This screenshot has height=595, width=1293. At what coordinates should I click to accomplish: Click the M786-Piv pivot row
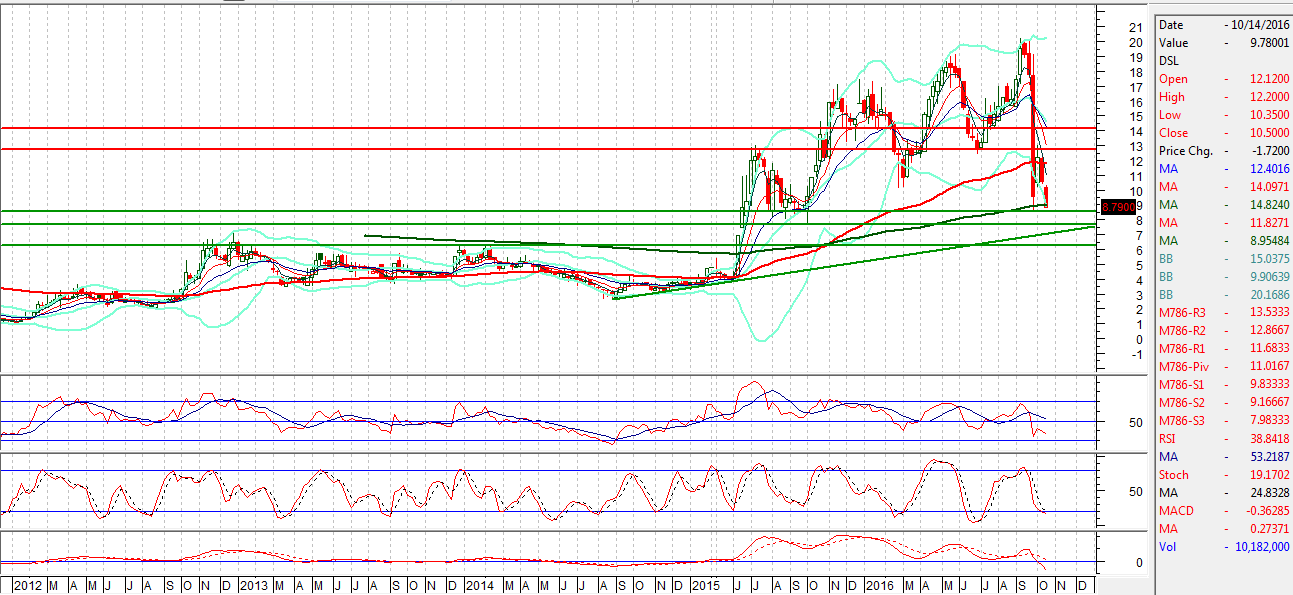(1224, 367)
